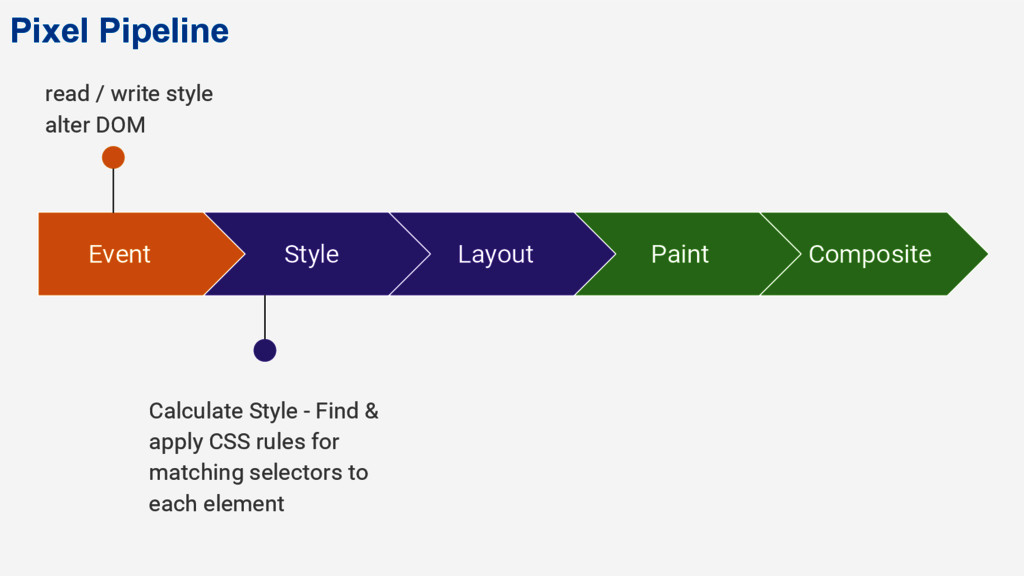Click the 'Calculate Style - Find &' line
This screenshot has width=1024, height=576.
pyautogui.click(x=264, y=411)
